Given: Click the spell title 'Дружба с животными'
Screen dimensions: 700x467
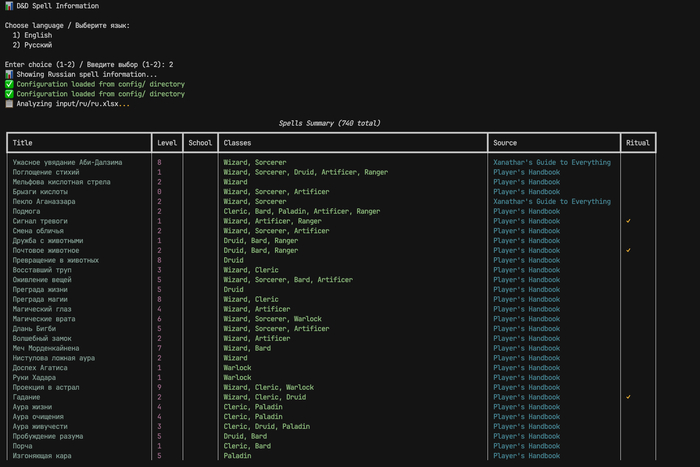Looking at the screenshot, I should point(48,241).
